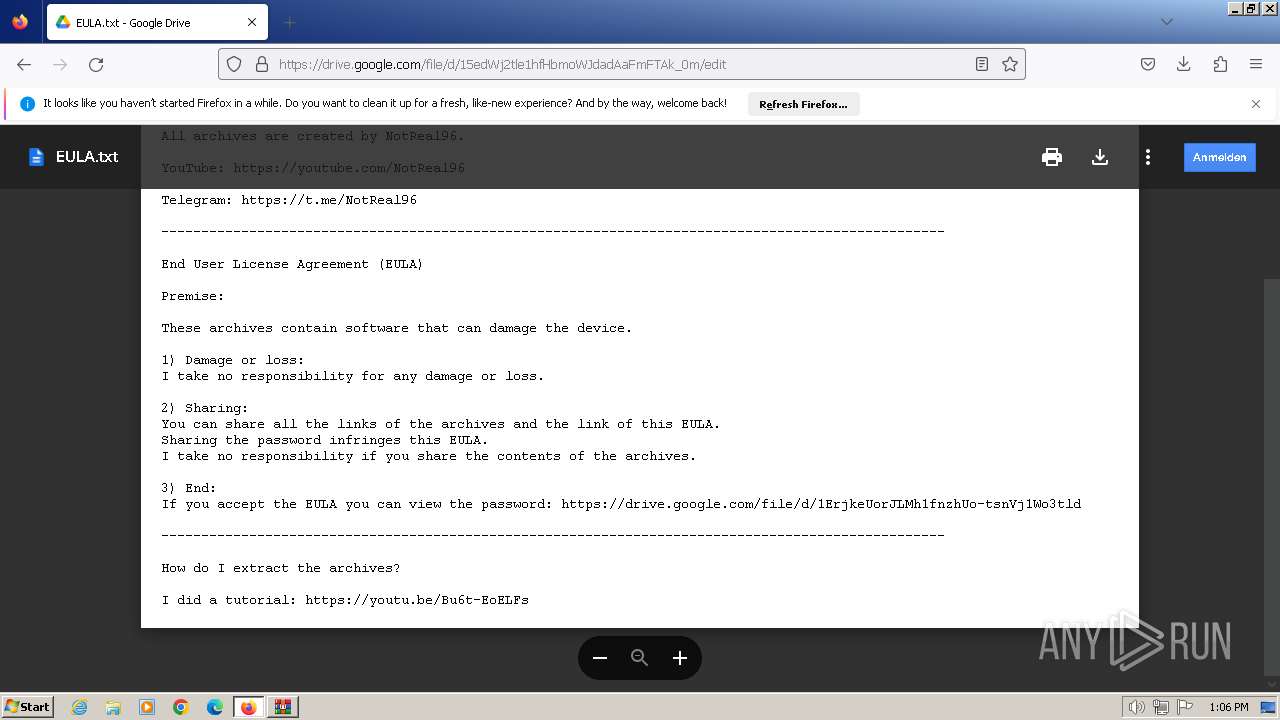Open the Windows Start button
1280x720 pixels.
point(28,706)
